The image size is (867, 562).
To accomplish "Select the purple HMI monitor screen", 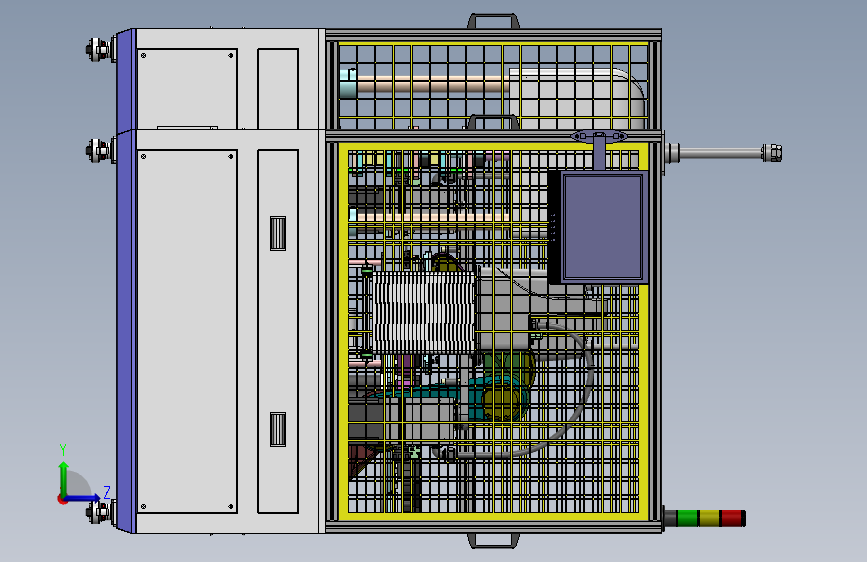I will pyautogui.click(x=603, y=227).
